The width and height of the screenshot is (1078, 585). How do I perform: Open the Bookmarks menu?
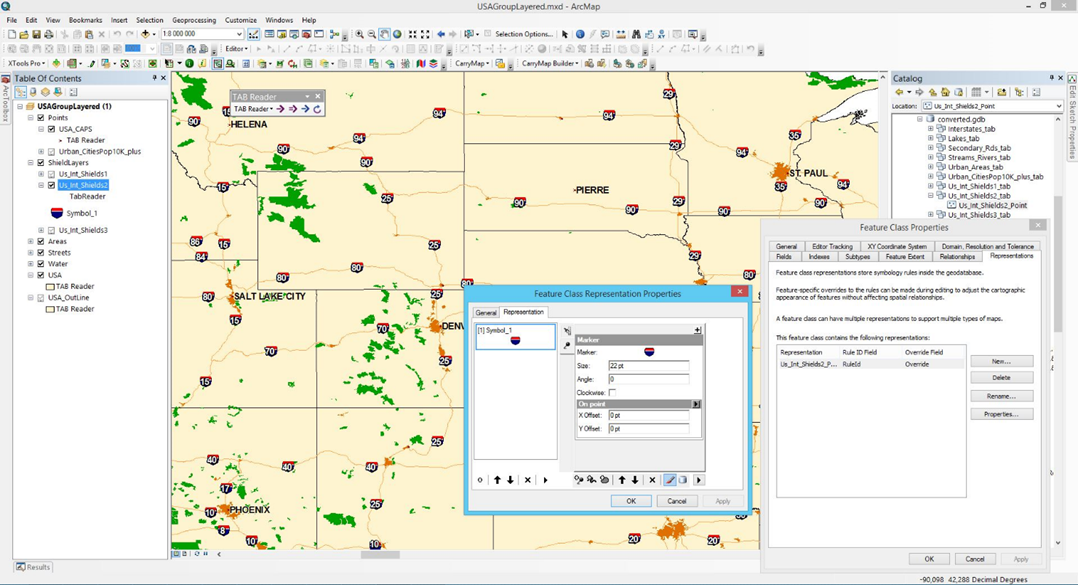coord(85,20)
